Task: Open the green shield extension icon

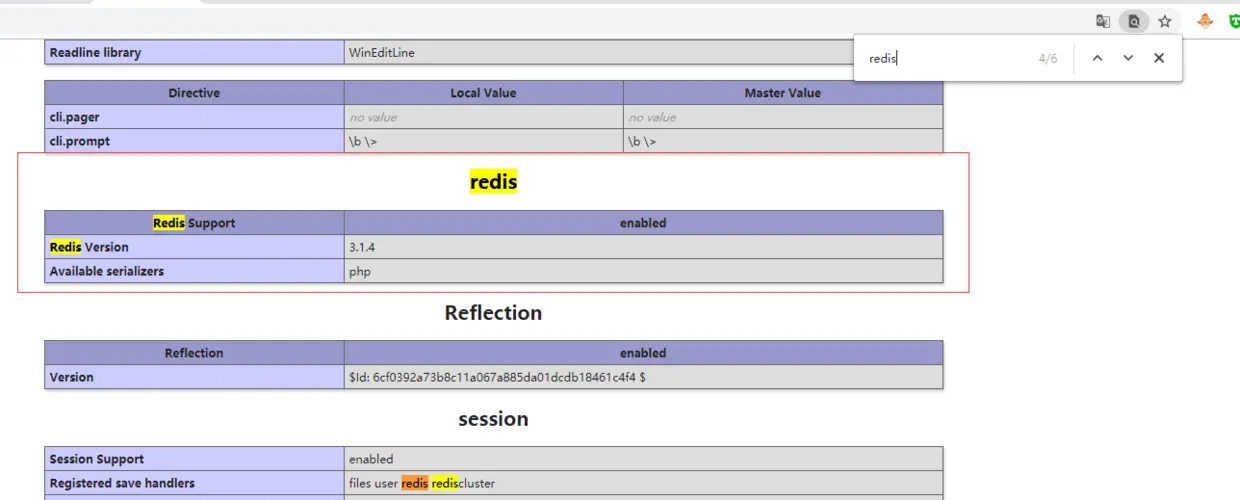Action: (x=1234, y=21)
